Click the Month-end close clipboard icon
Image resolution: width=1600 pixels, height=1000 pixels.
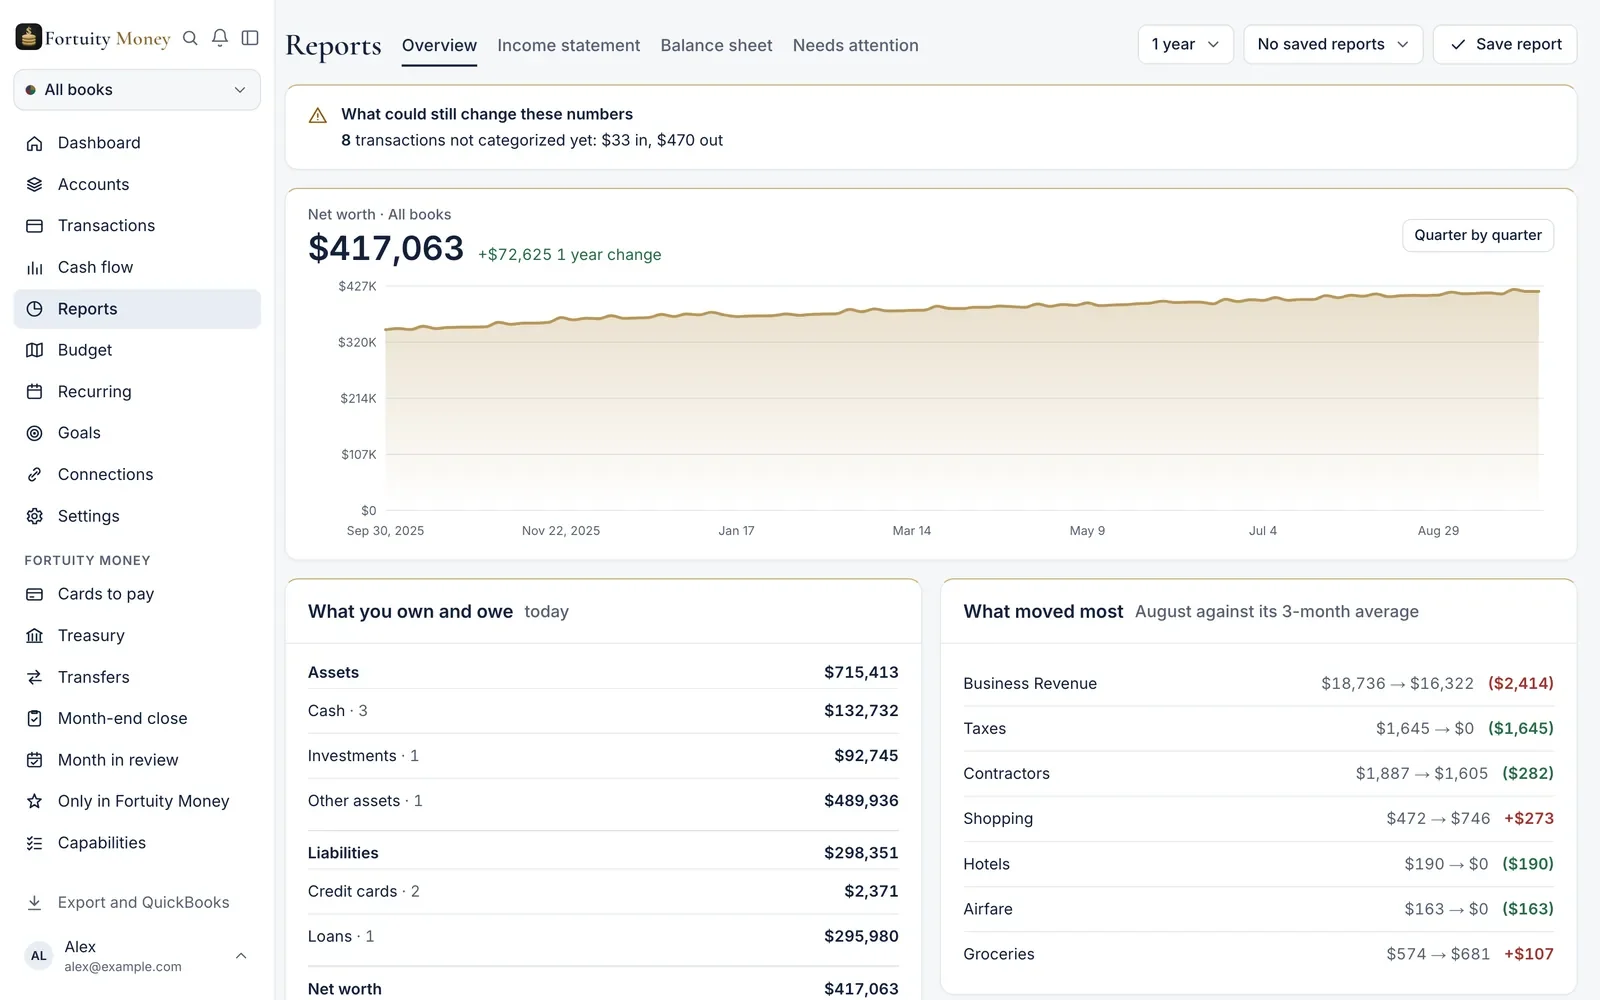coord(35,719)
